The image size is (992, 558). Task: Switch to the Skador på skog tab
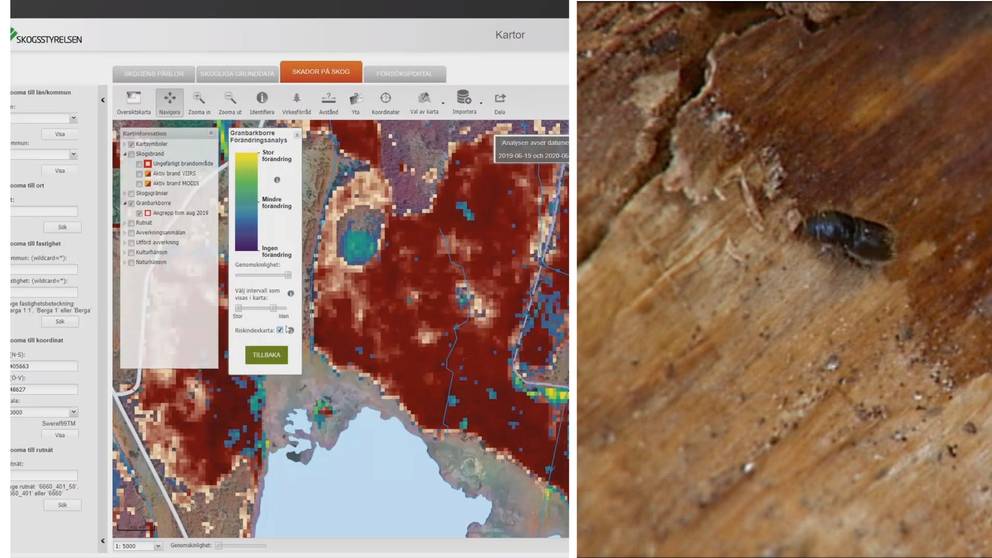320,73
